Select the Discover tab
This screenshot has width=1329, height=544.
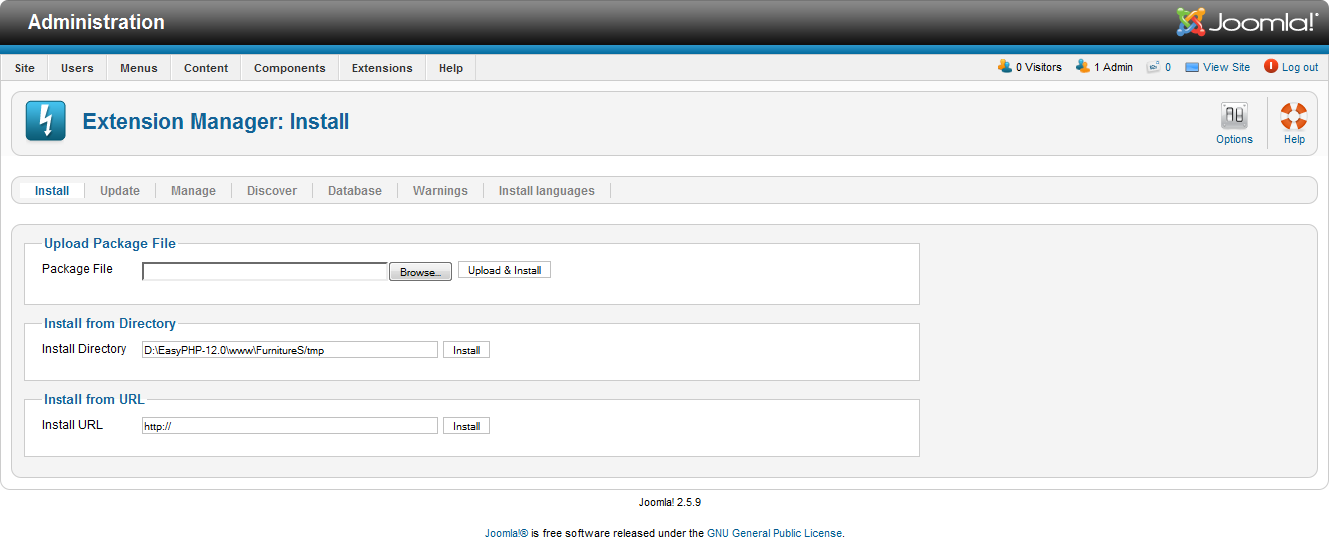(272, 191)
